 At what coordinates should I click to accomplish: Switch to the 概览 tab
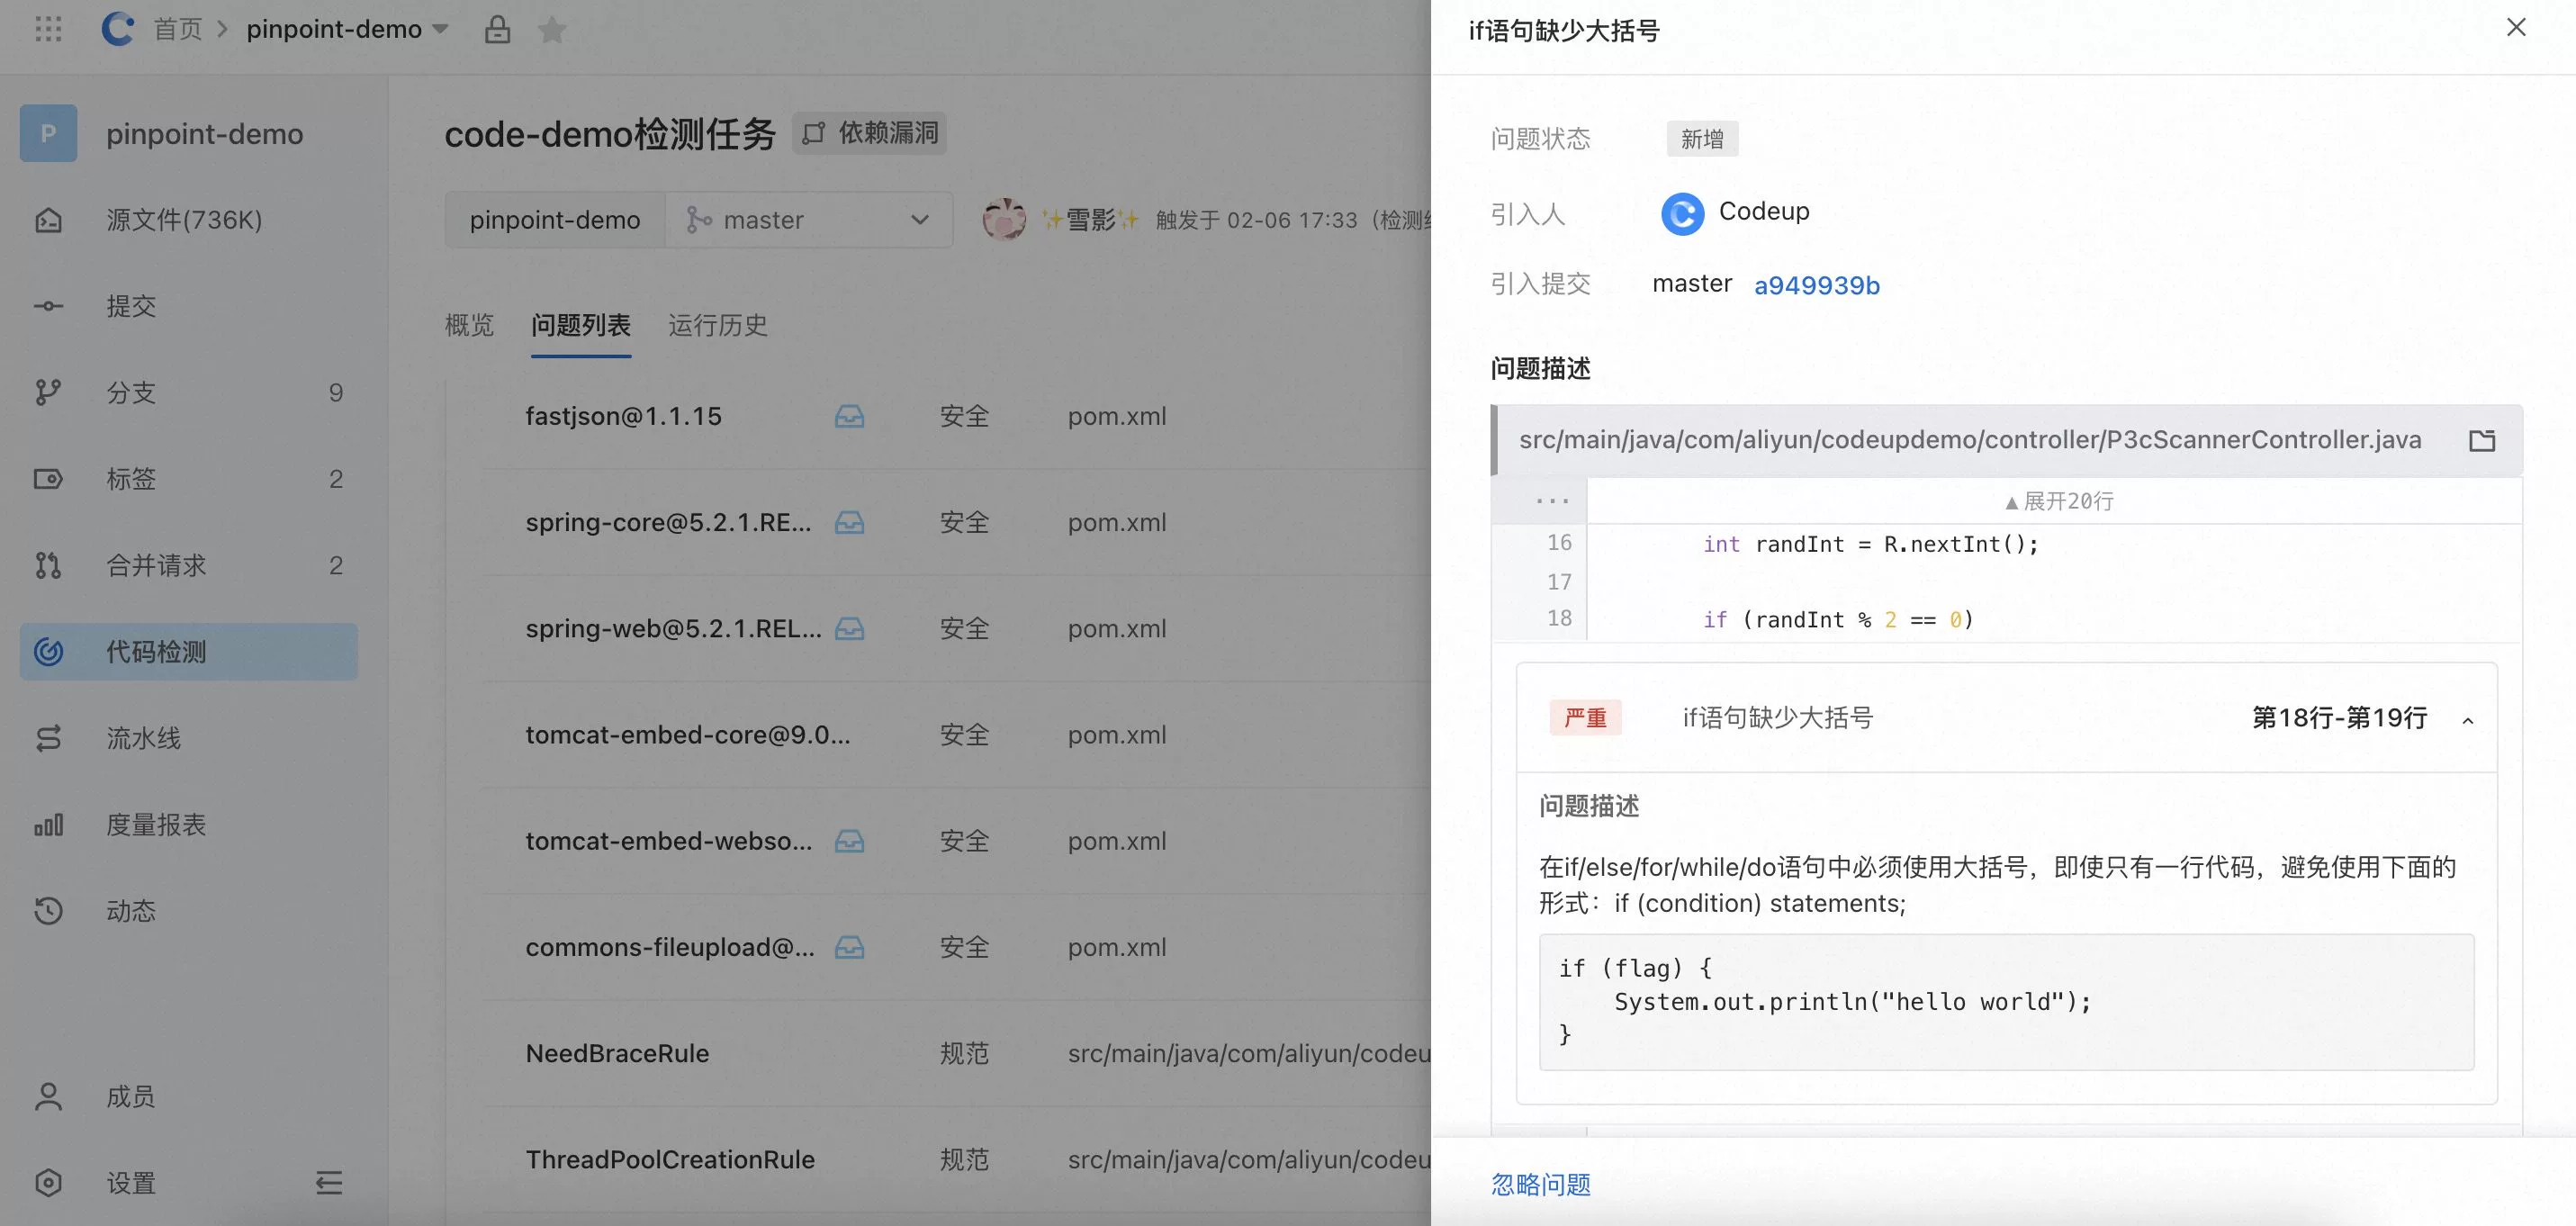469,325
